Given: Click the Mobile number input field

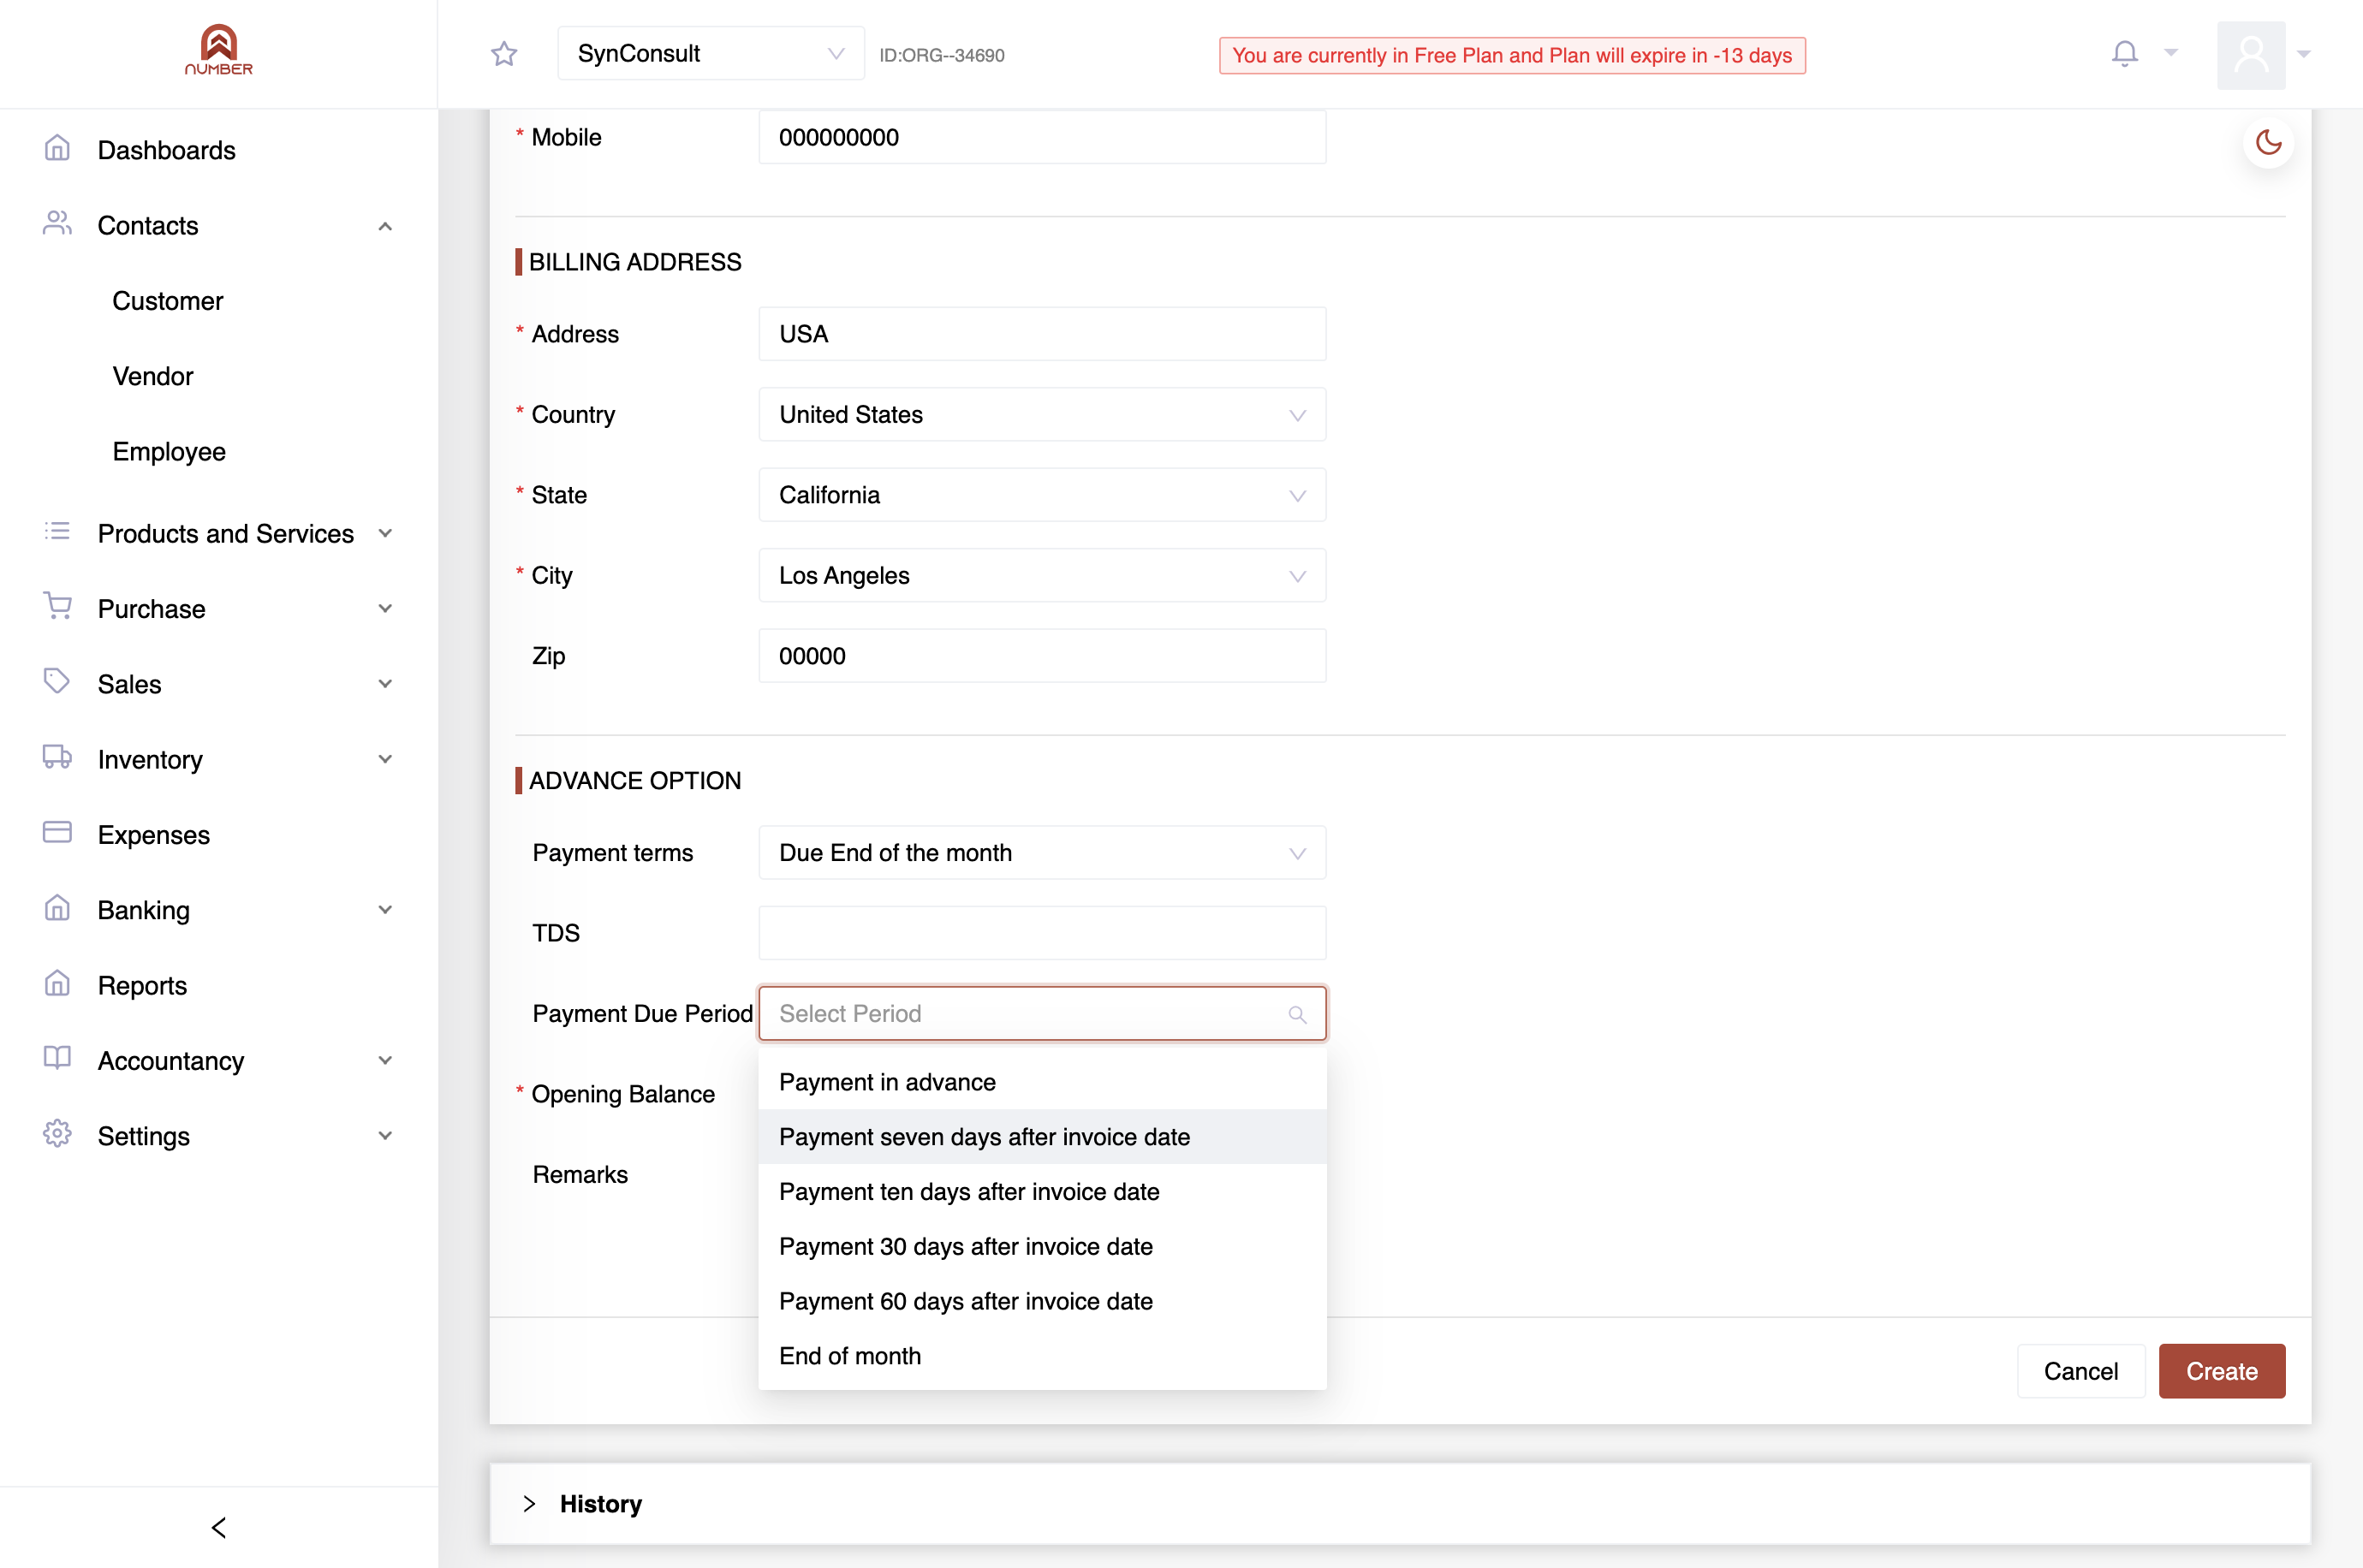Looking at the screenshot, I should 1042,138.
